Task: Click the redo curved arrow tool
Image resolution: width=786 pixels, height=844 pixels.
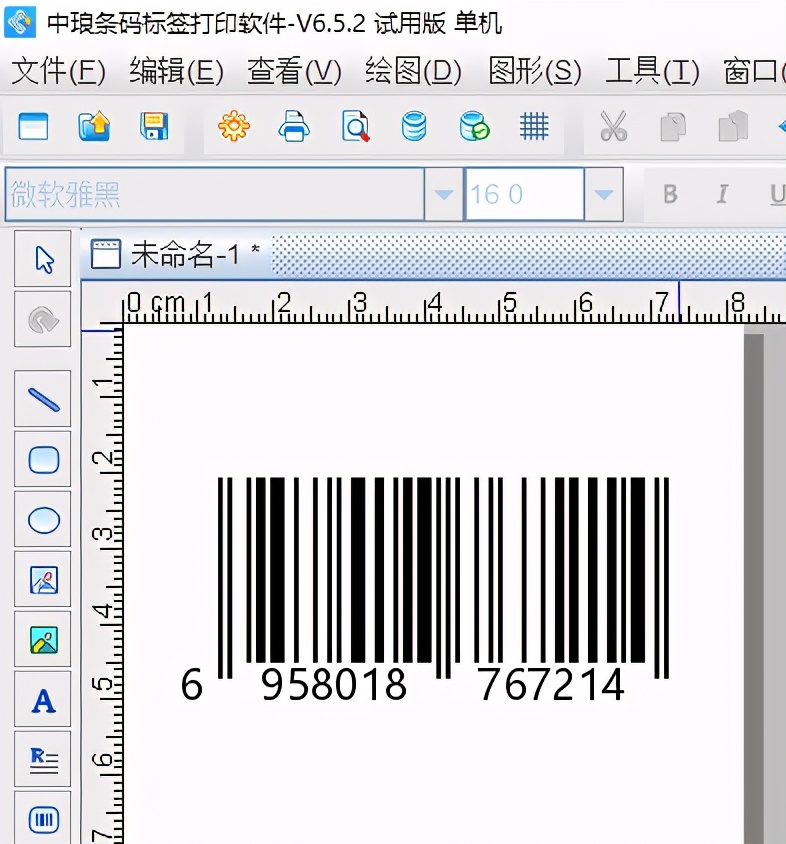Action: (x=43, y=320)
